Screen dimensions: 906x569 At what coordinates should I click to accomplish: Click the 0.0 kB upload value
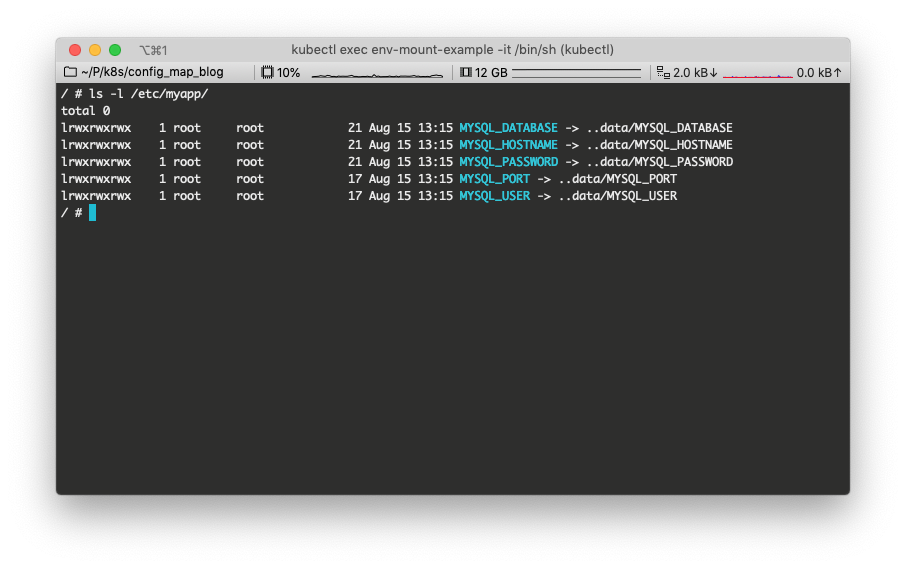[x=814, y=73]
